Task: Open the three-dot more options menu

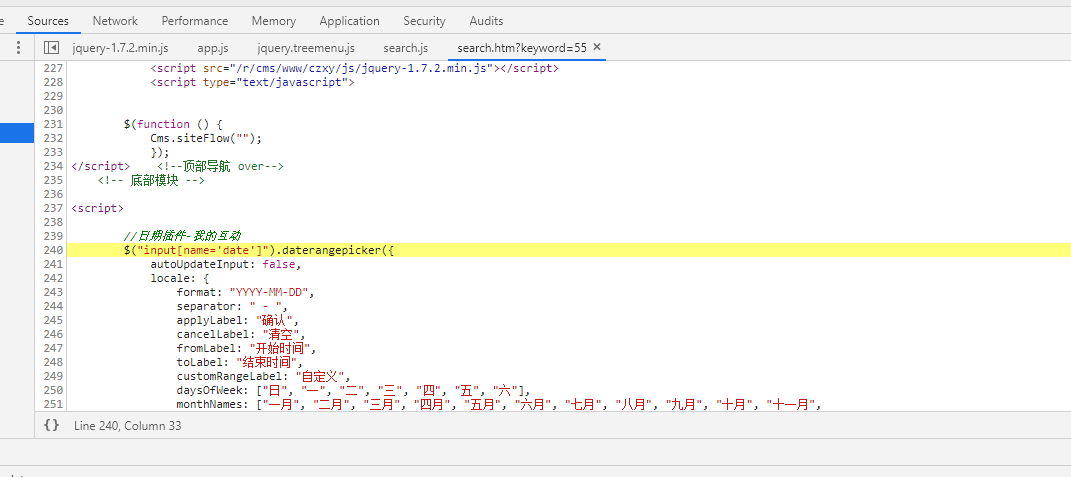Action: (x=18, y=47)
